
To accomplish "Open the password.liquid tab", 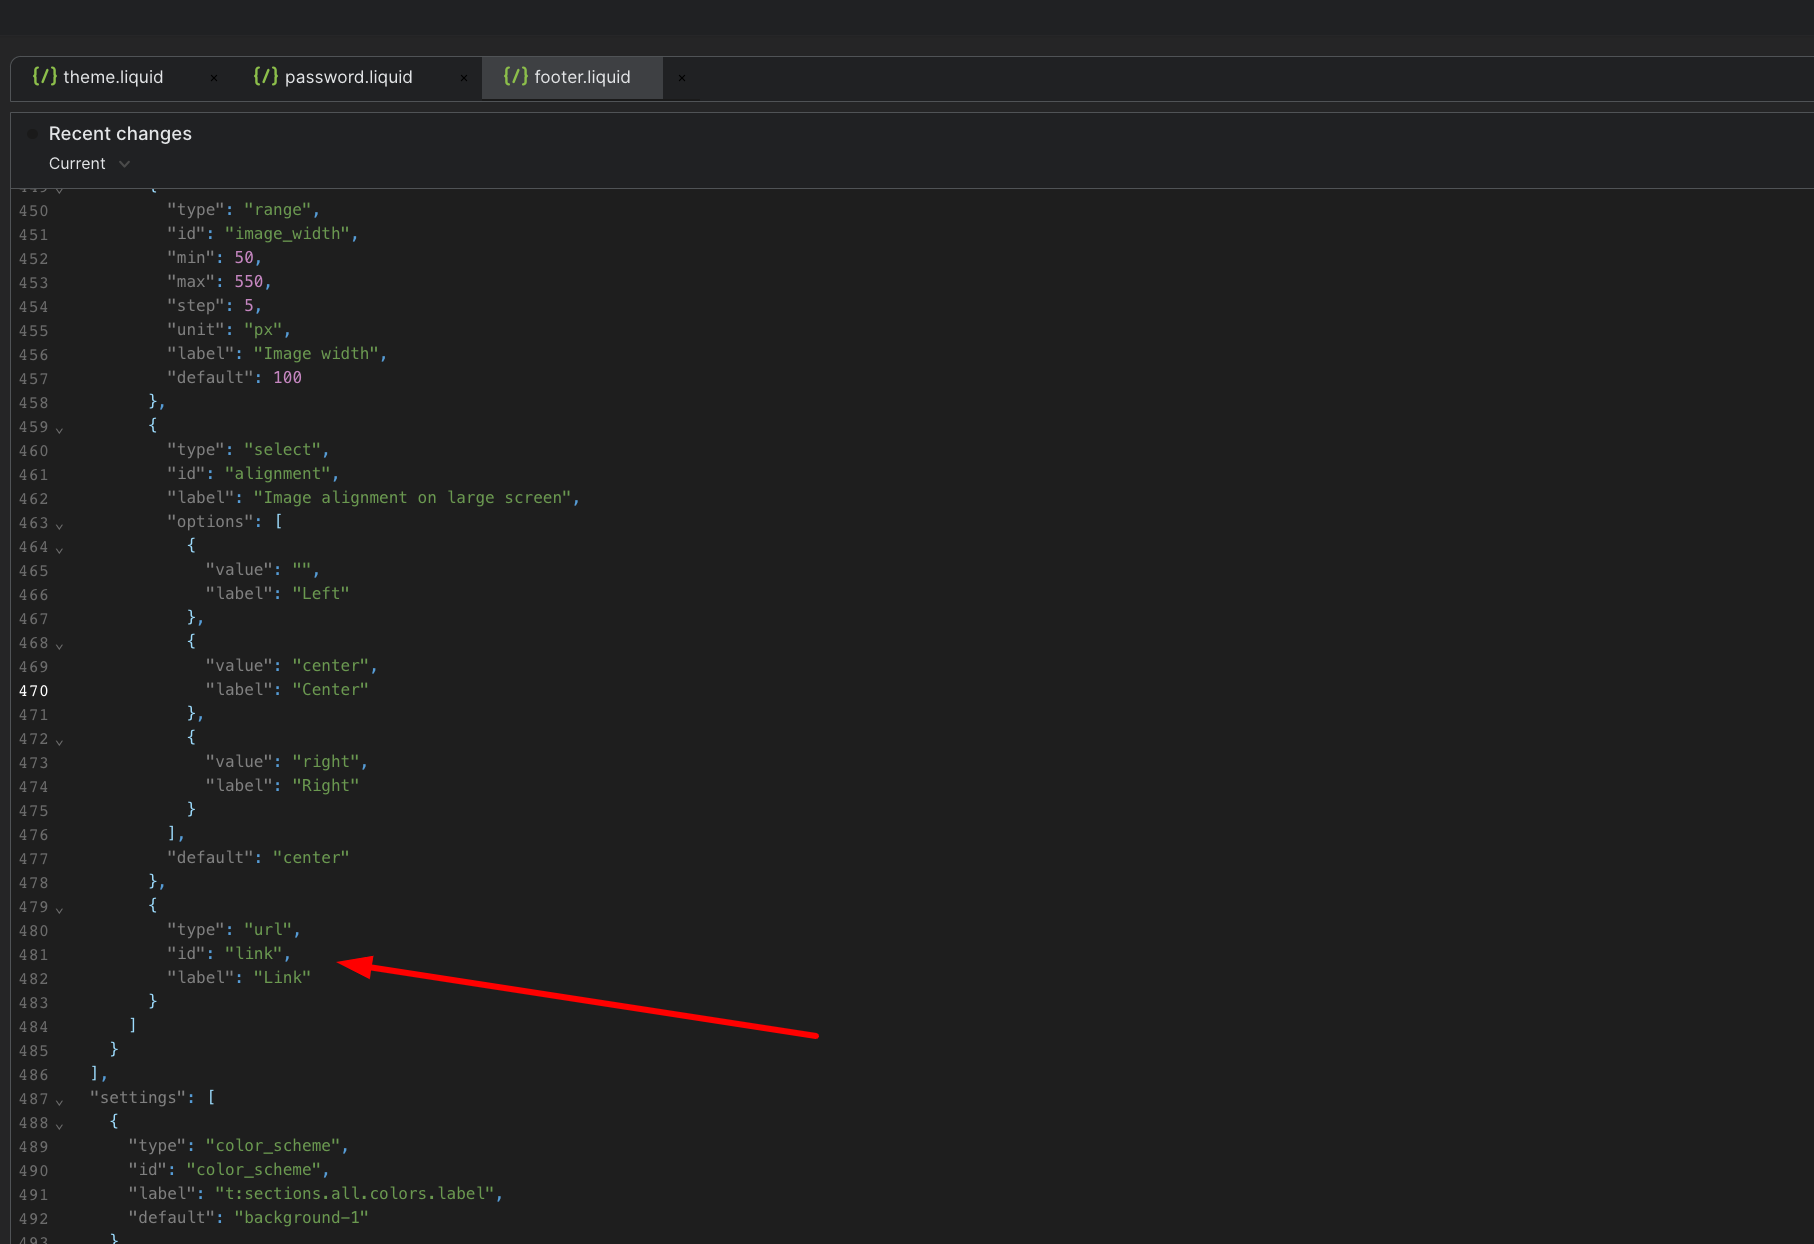I will coord(348,77).
